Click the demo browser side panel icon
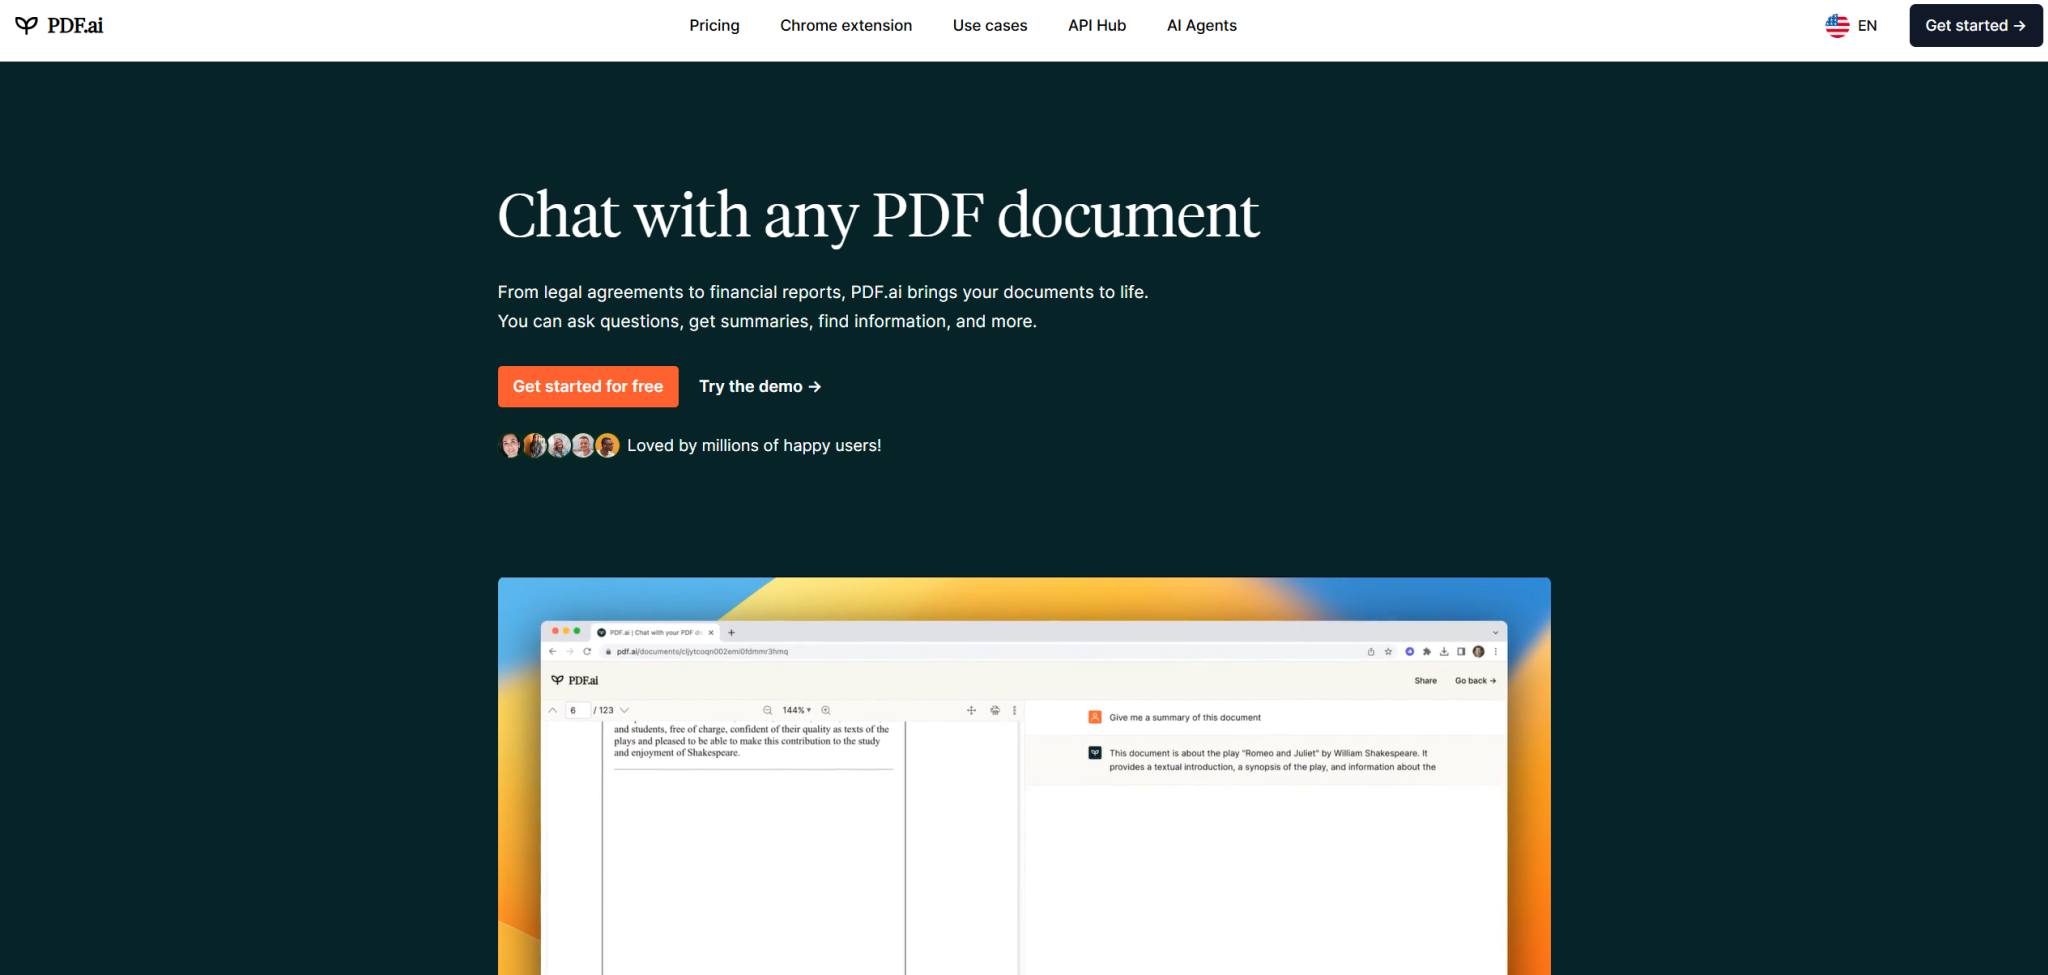Screen dimensions: 2048x975 (x=1461, y=651)
